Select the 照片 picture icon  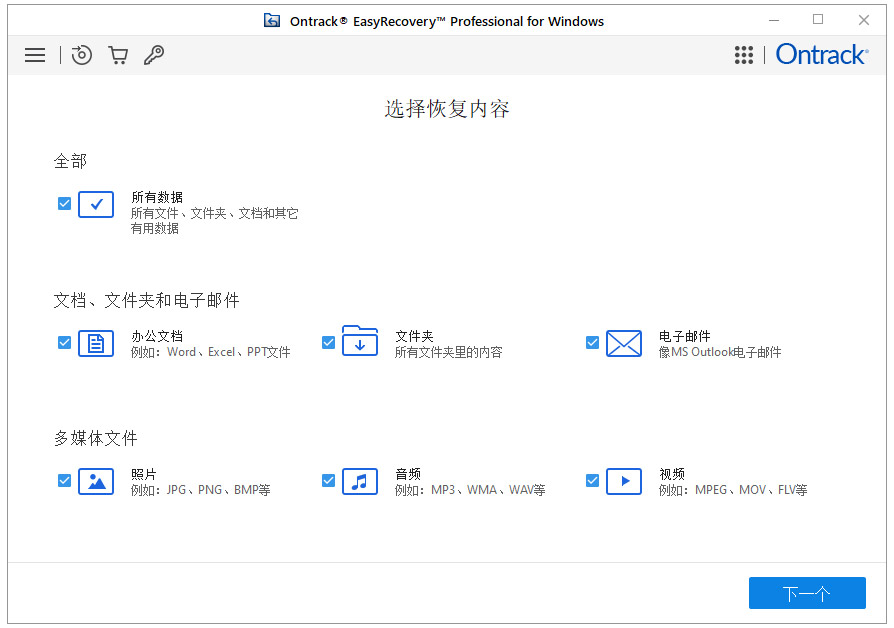coord(96,481)
